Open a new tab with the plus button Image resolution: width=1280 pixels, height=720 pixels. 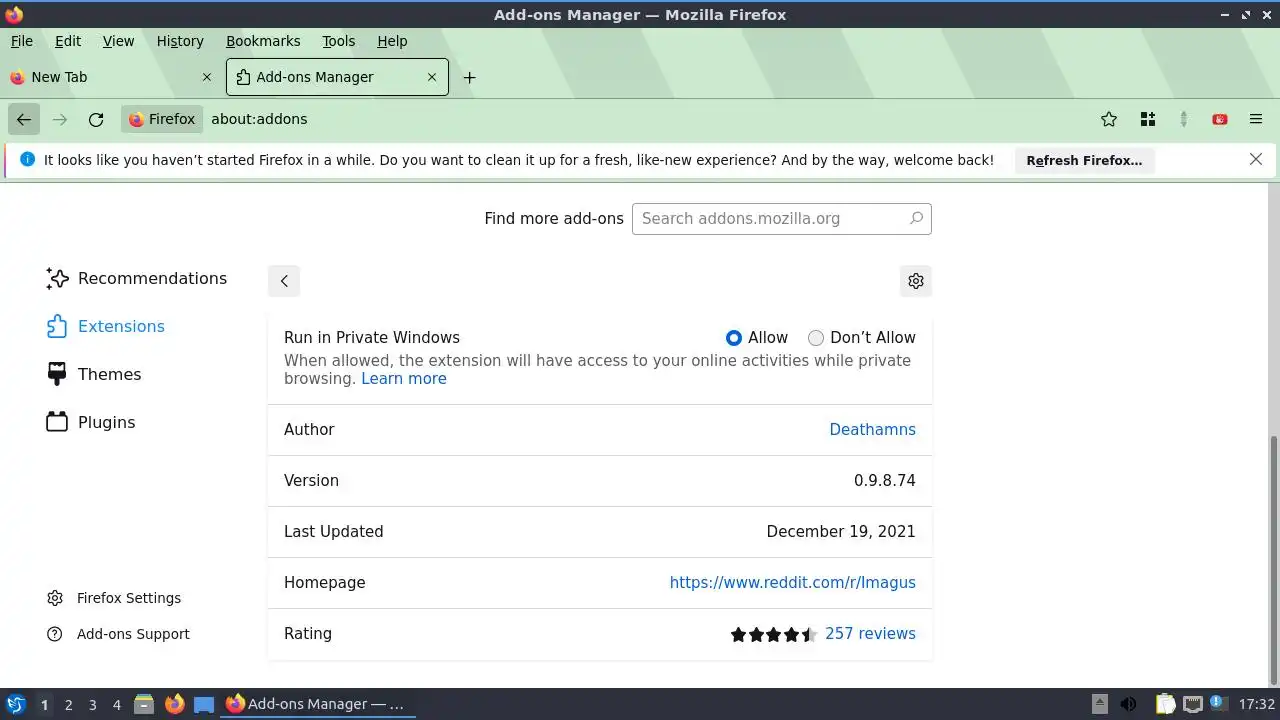(x=469, y=78)
